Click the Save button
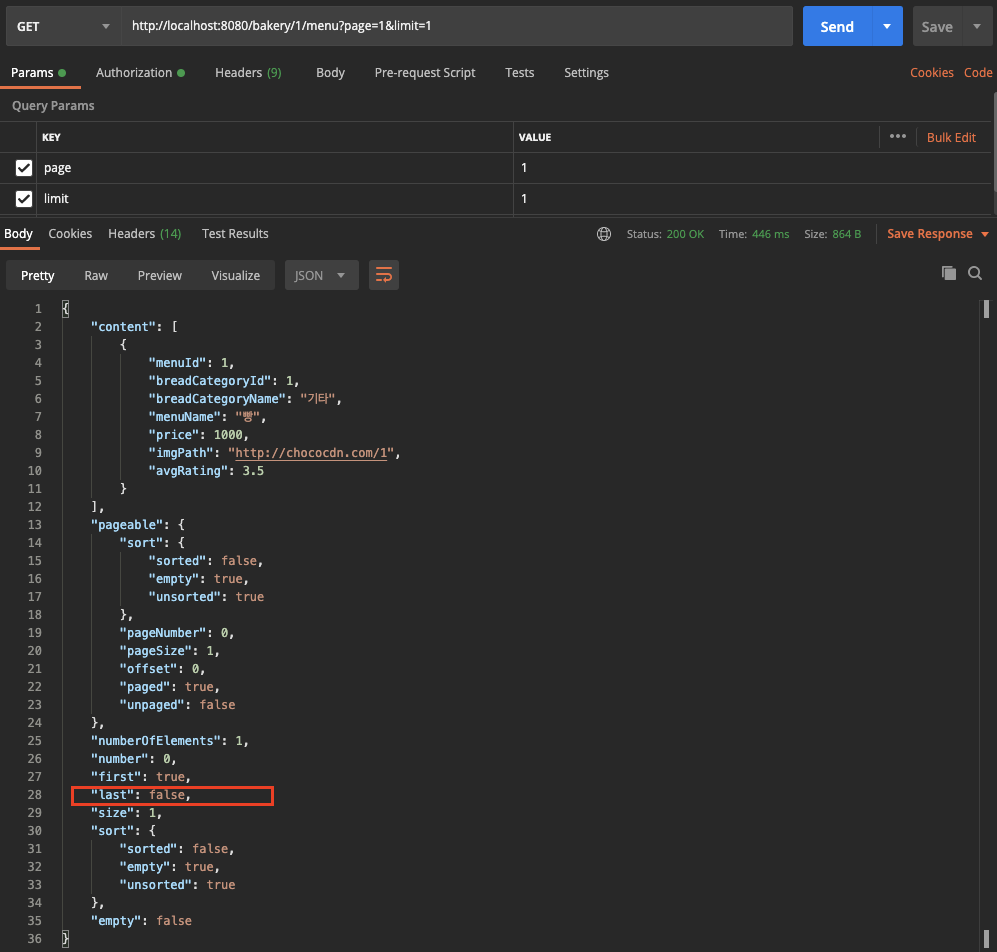 point(937,26)
